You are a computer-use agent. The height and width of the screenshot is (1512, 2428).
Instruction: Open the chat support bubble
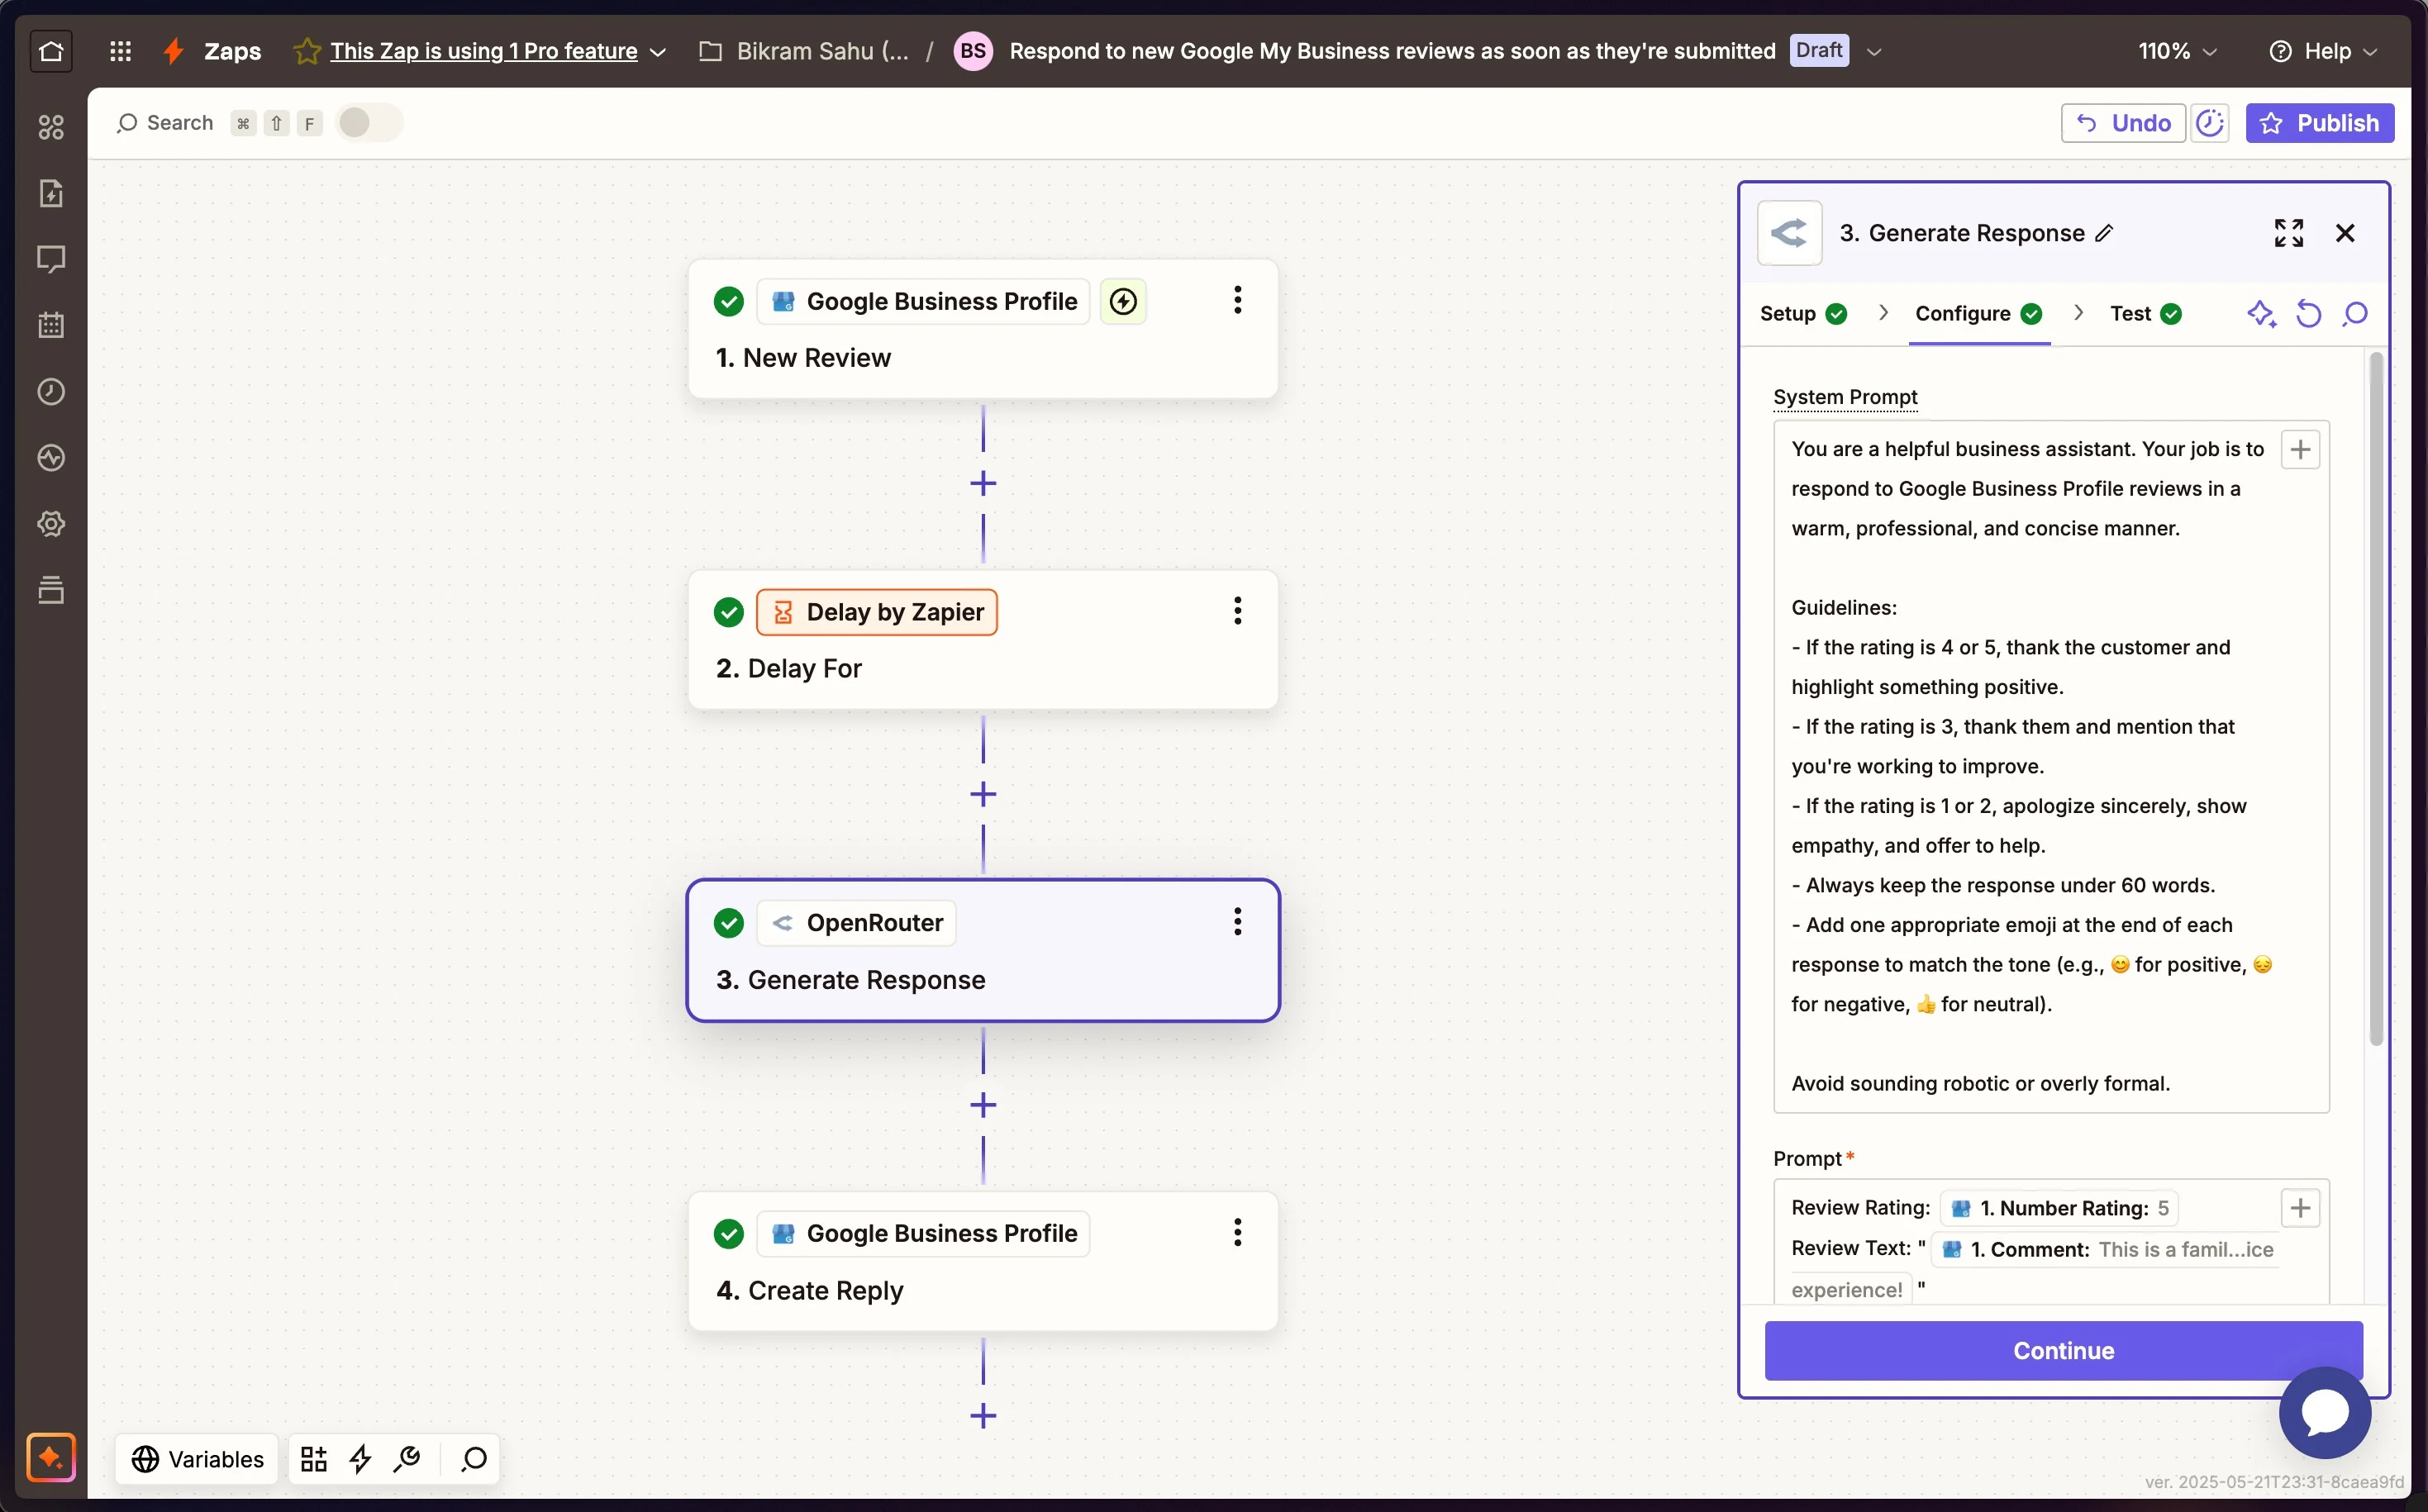click(x=2324, y=1412)
